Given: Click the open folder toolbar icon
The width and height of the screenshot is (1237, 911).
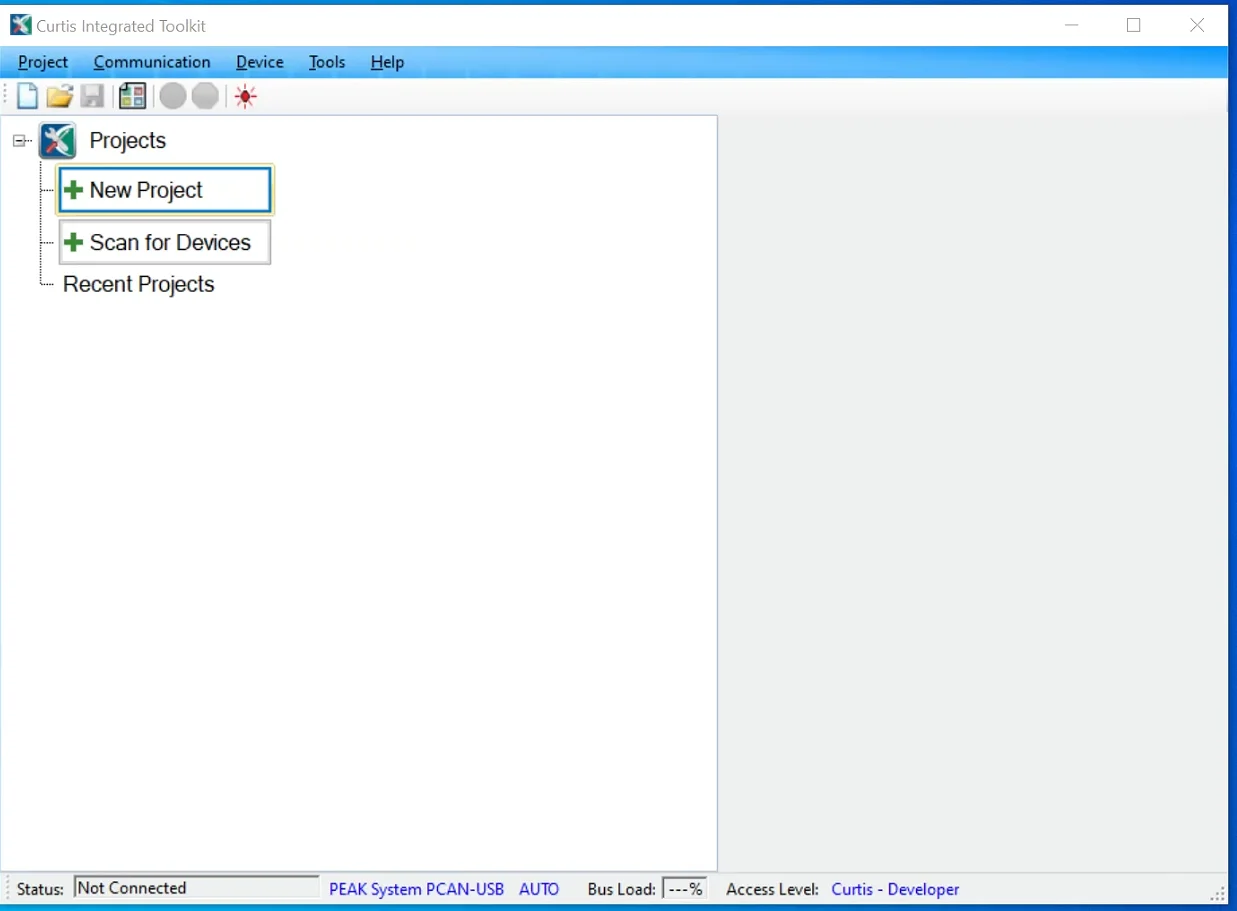Looking at the screenshot, I should point(60,97).
